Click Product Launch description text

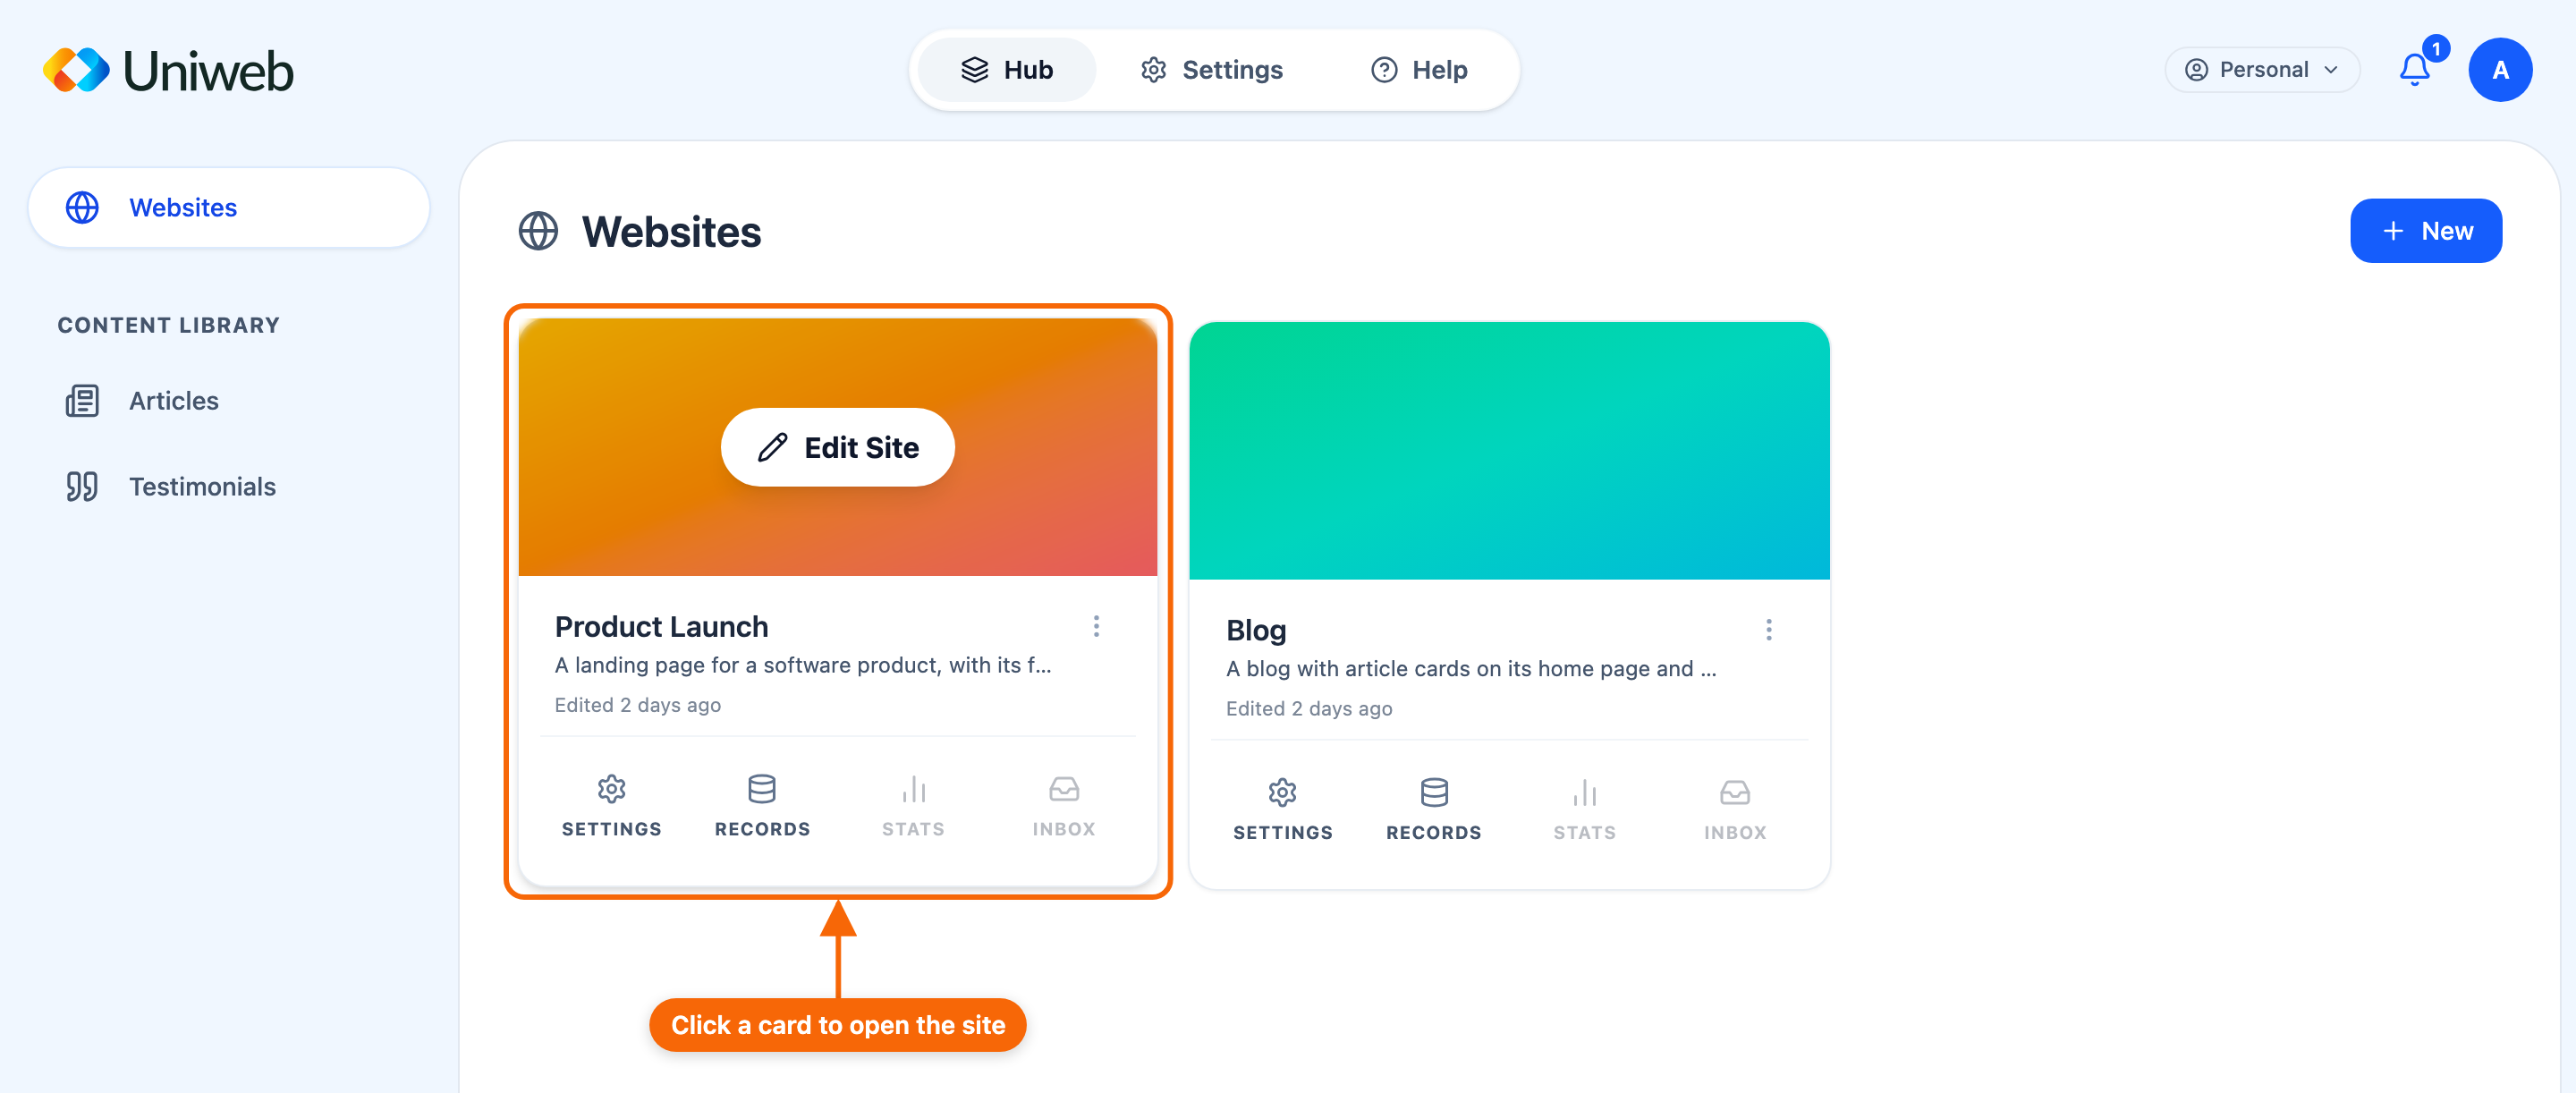coord(803,665)
